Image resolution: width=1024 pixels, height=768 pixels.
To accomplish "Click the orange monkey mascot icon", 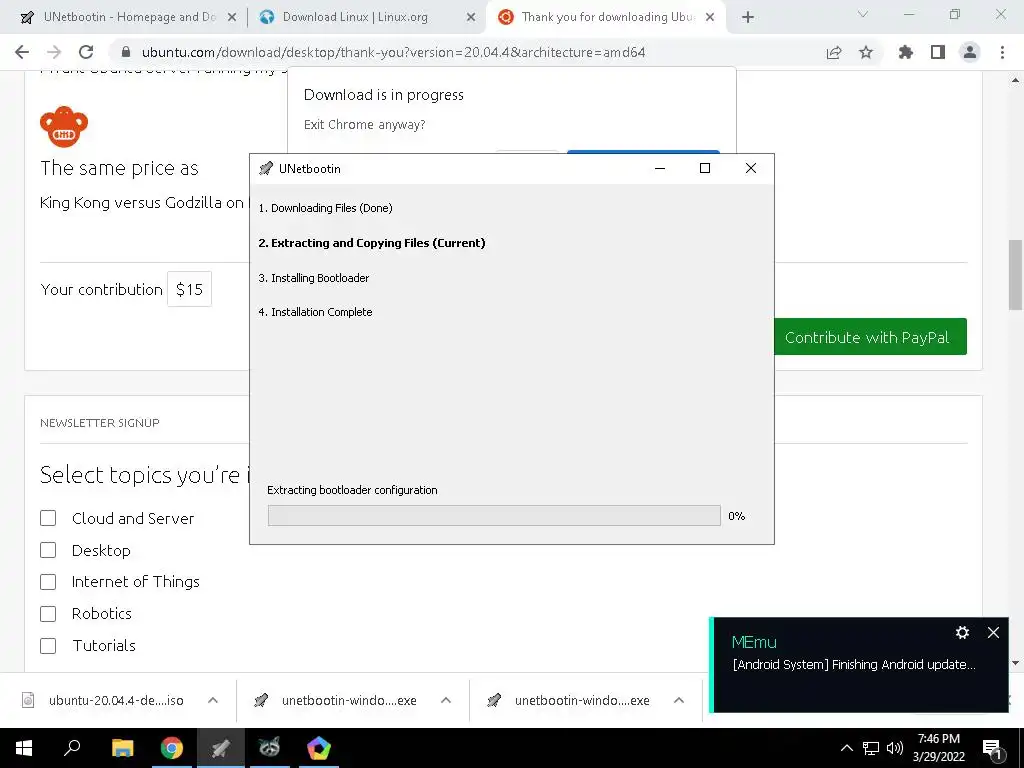I will coord(63,127).
